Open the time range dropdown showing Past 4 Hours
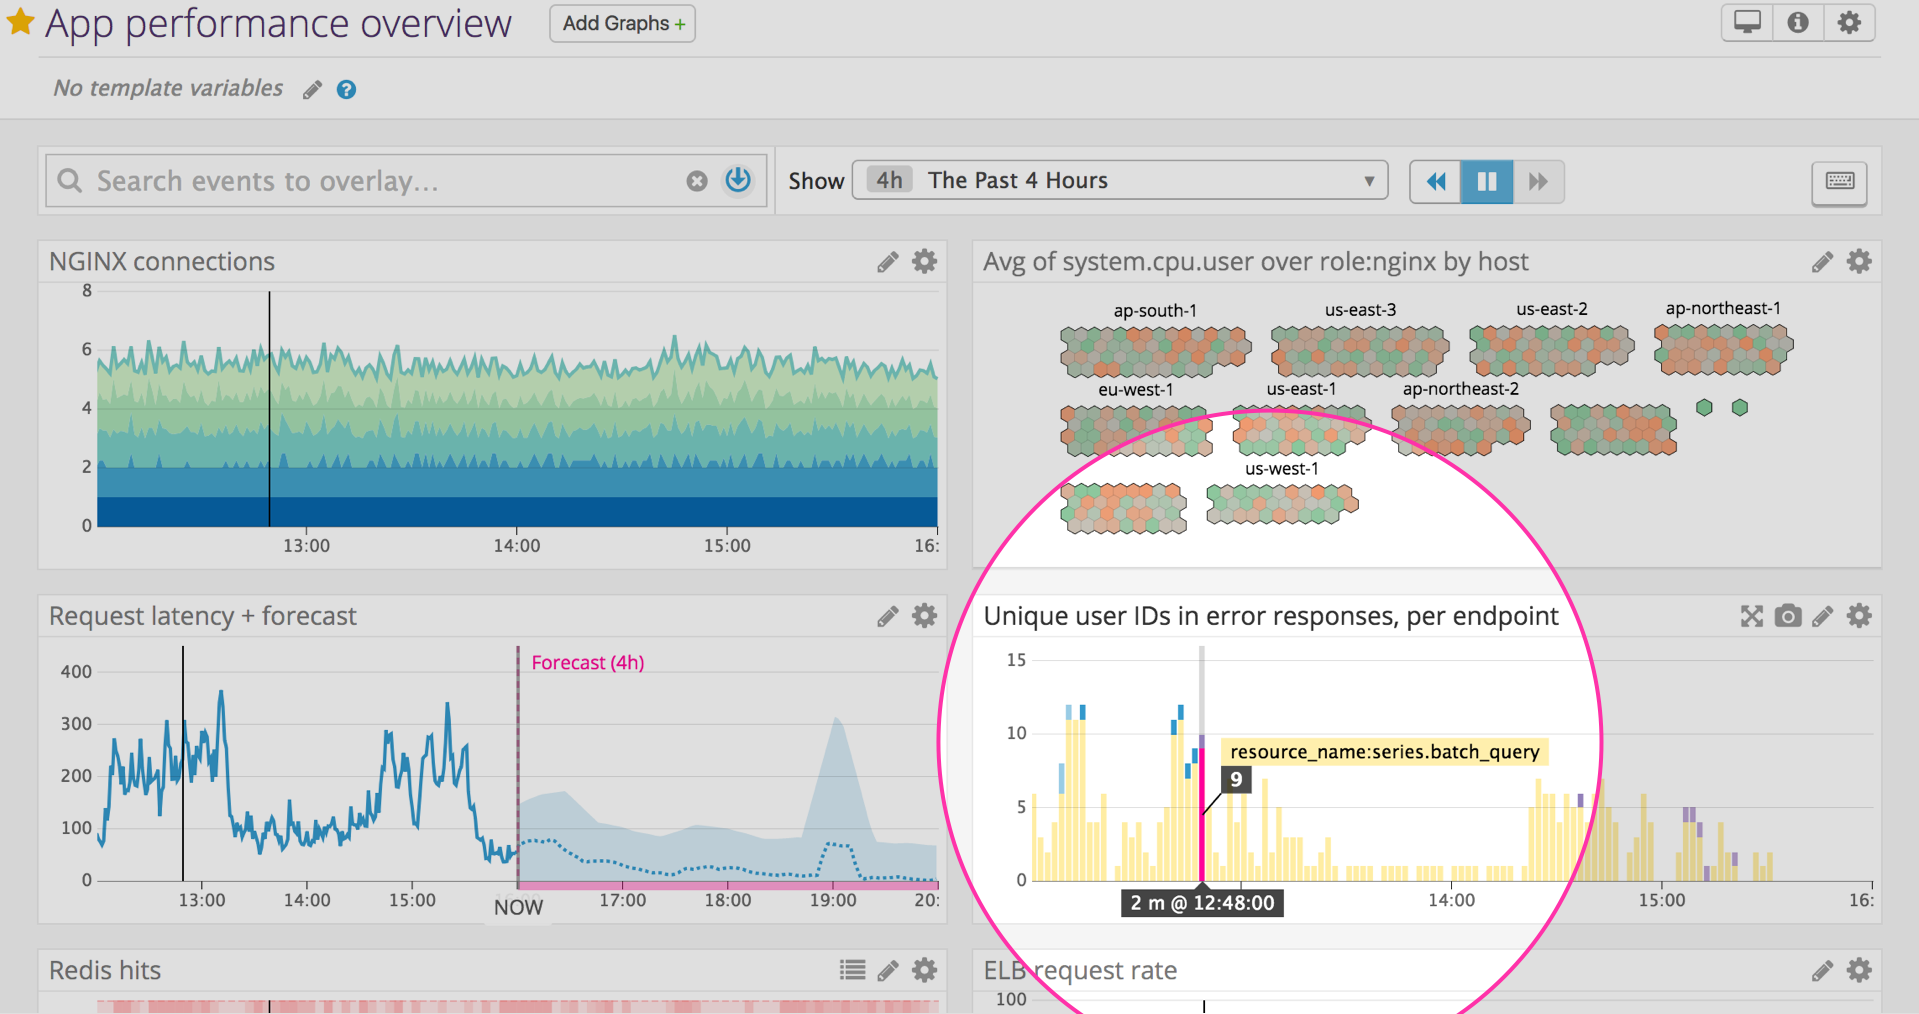The height and width of the screenshot is (1014, 1919). (1118, 180)
